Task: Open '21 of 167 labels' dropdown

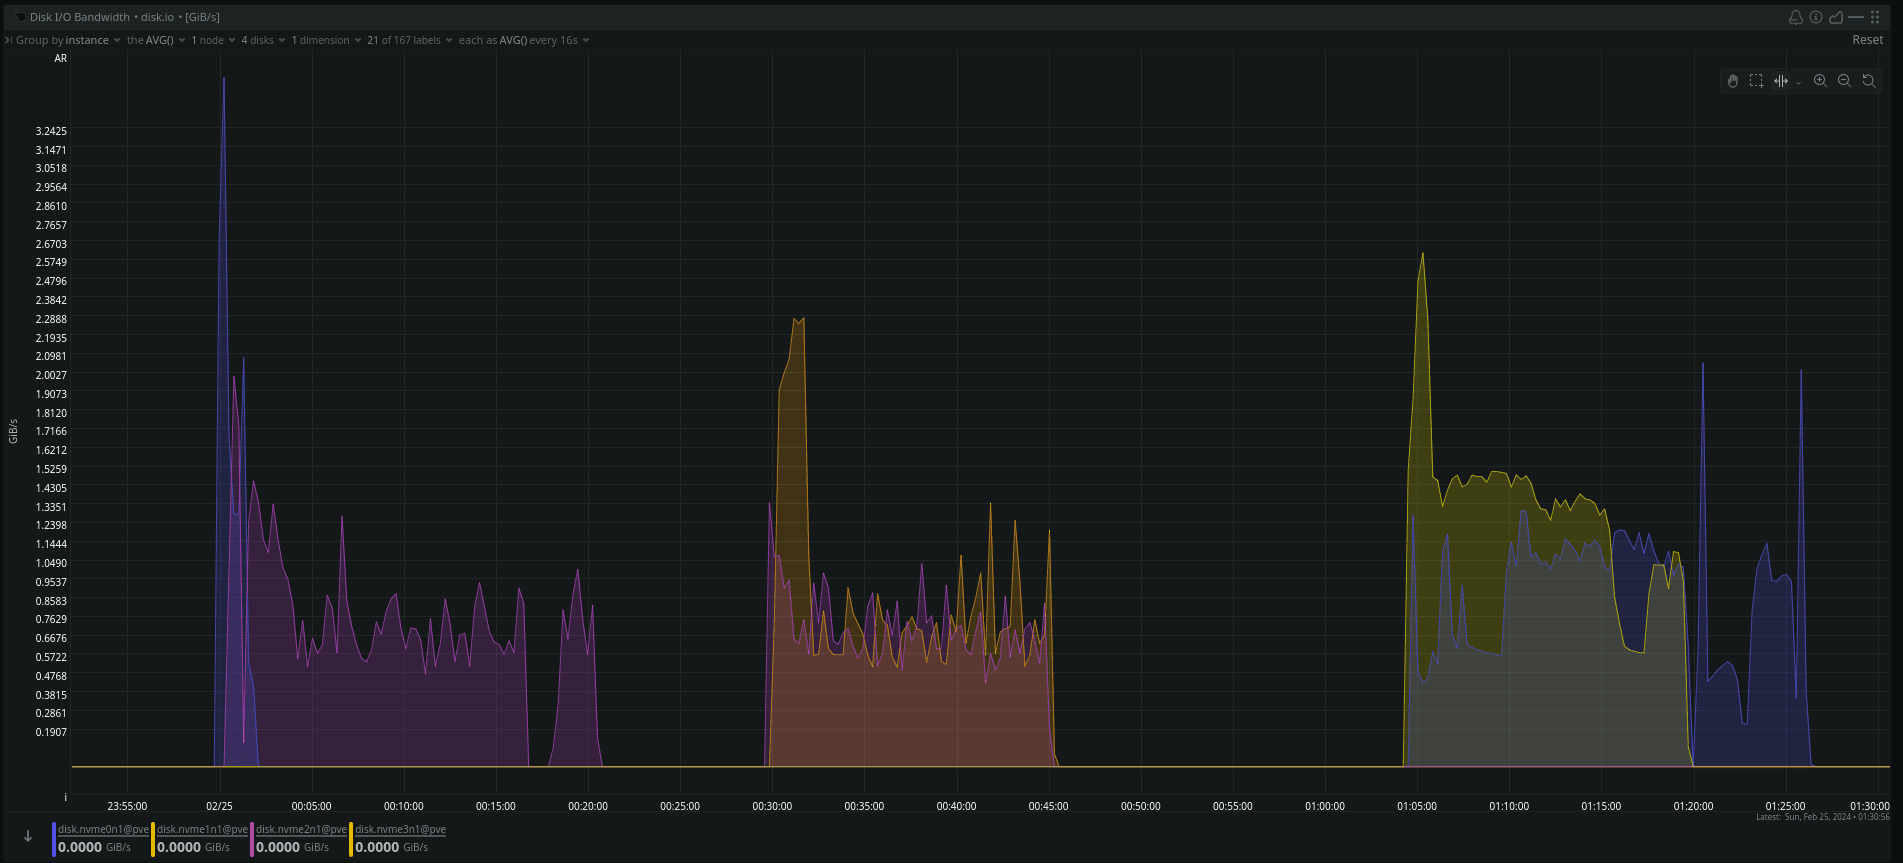Action: pos(410,40)
